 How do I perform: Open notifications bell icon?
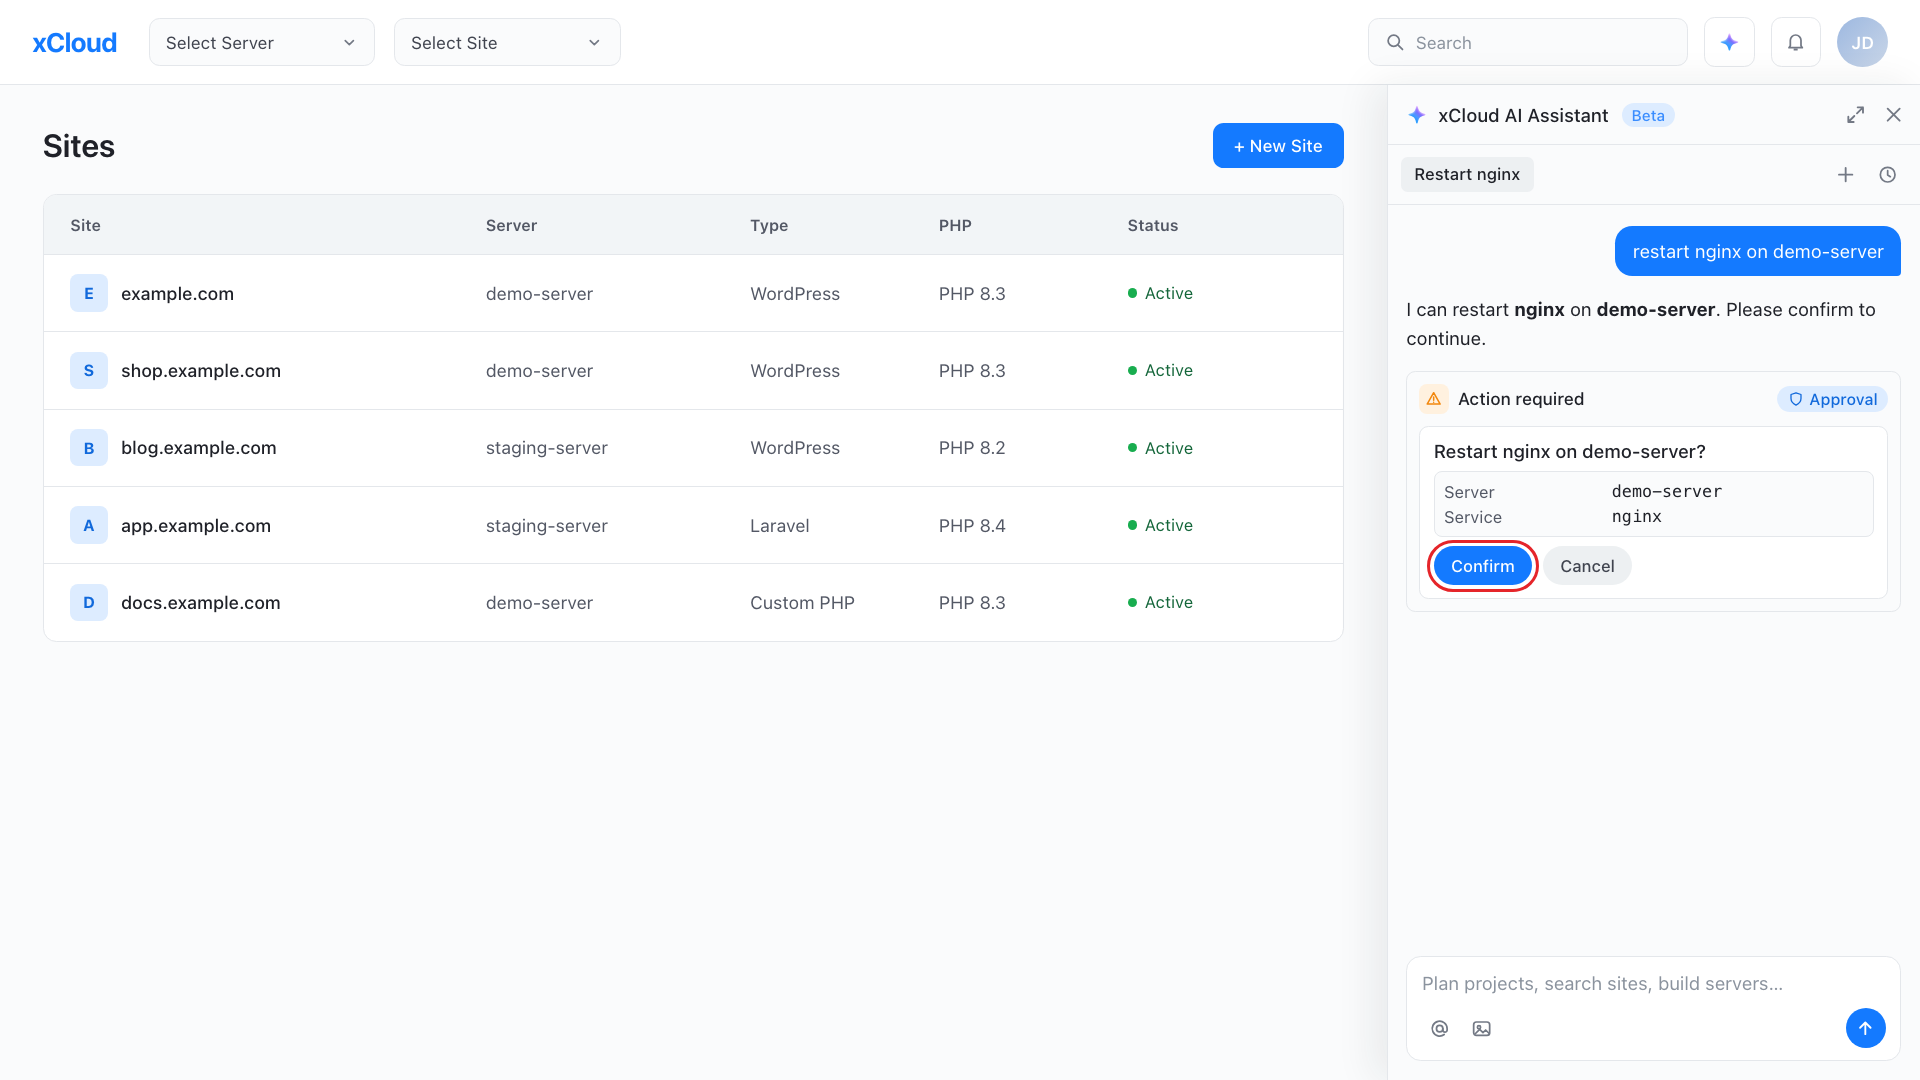1796,42
